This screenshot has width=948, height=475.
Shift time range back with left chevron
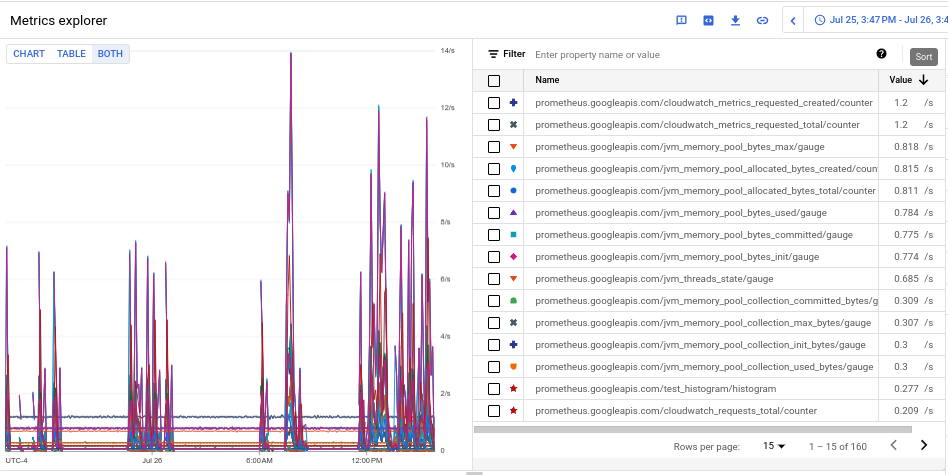click(793, 20)
